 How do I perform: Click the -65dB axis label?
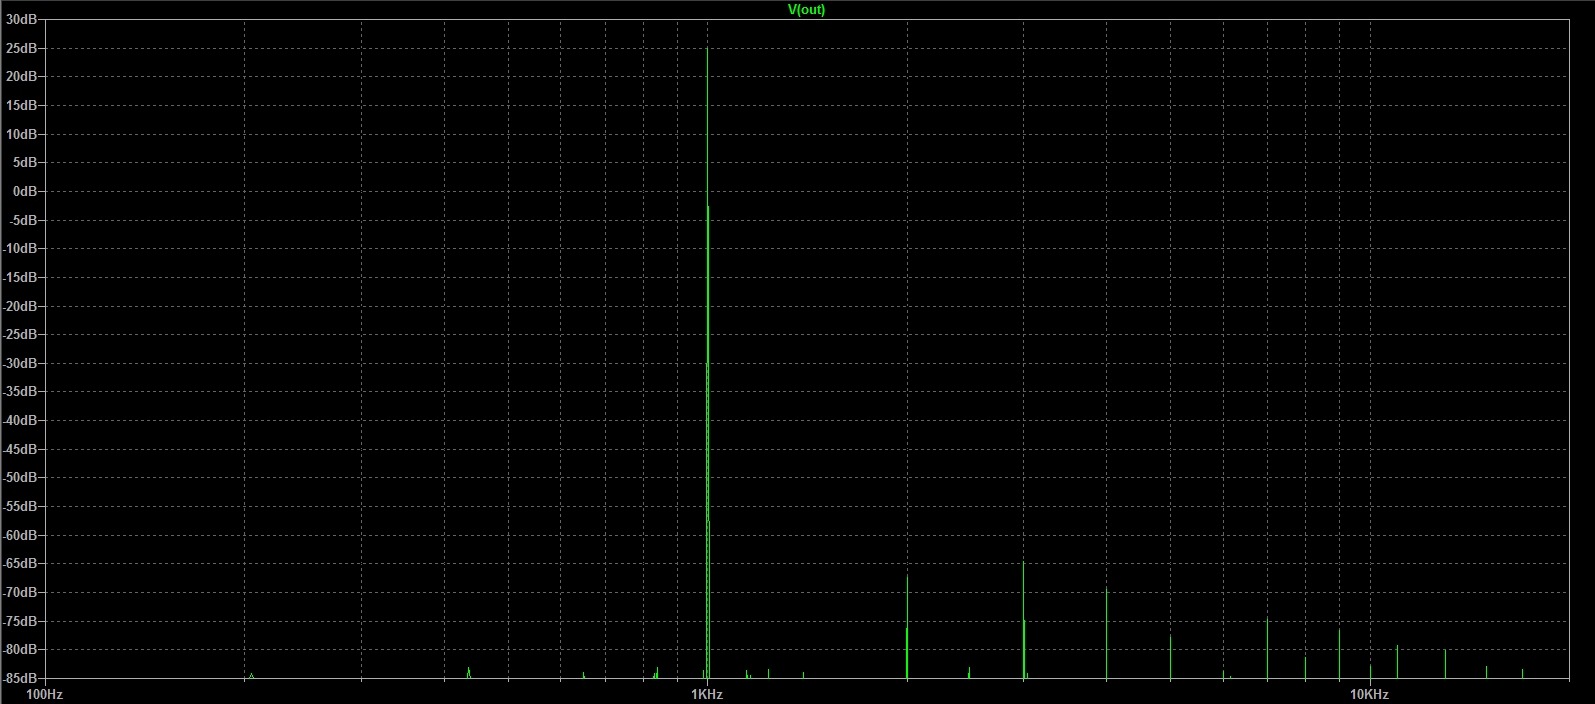(21, 563)
